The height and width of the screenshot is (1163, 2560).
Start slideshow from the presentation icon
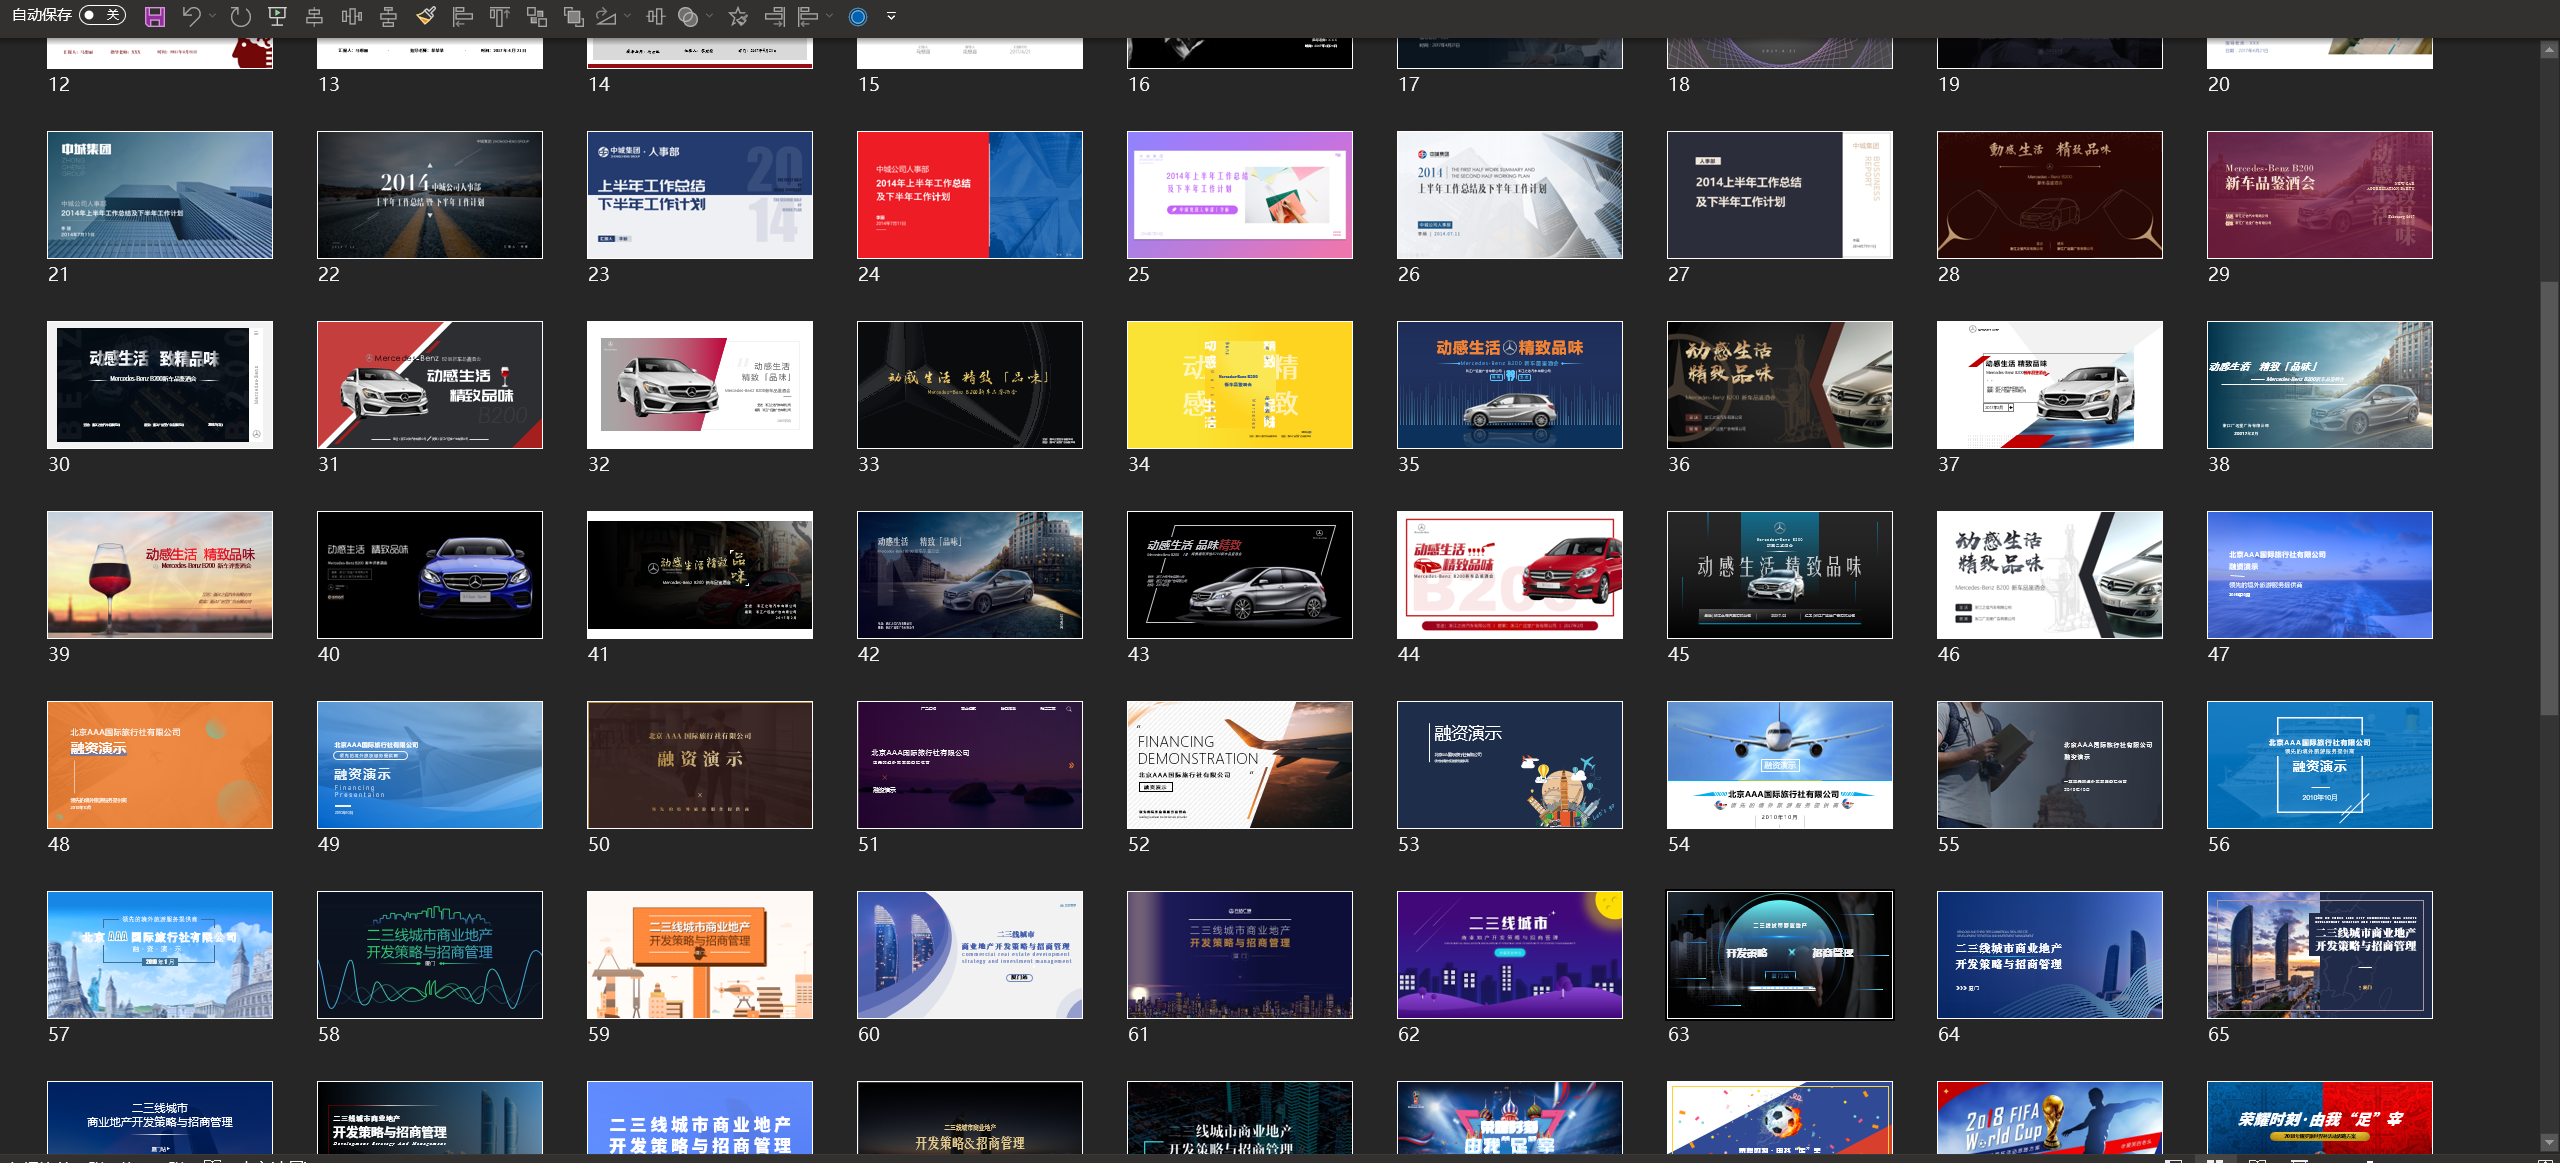pyautogui.click(x=278, y=16)
